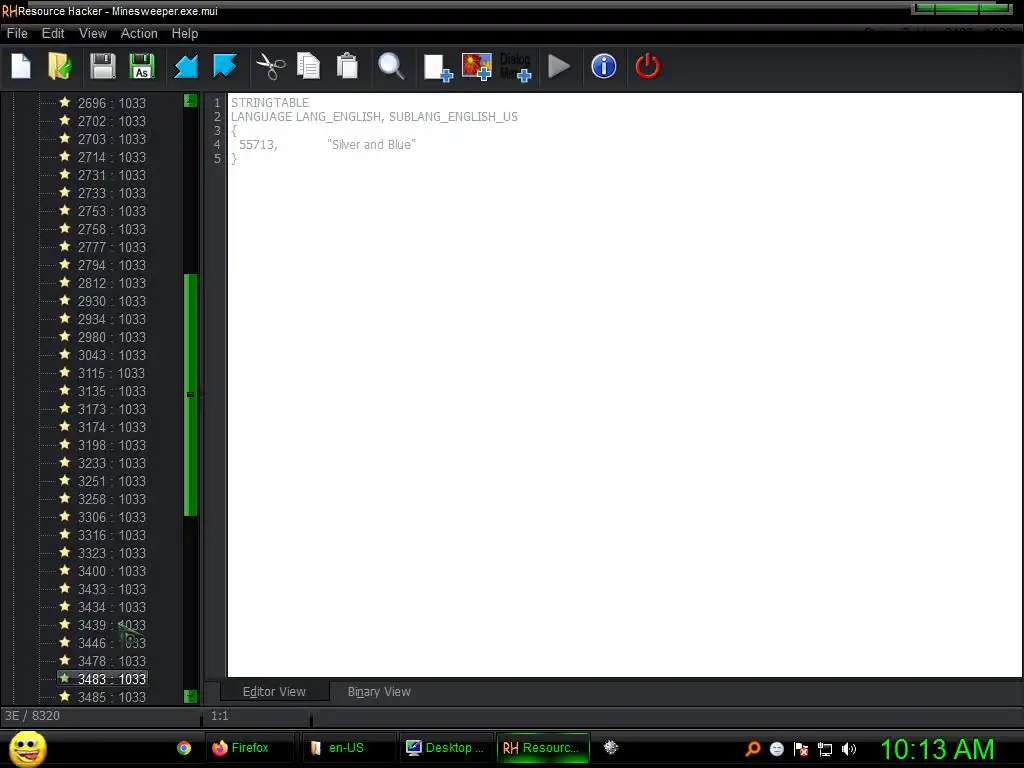Select tree item 3306 : 1033
The height and width of the screenshot is (768, 1024).
click(112, 517)
